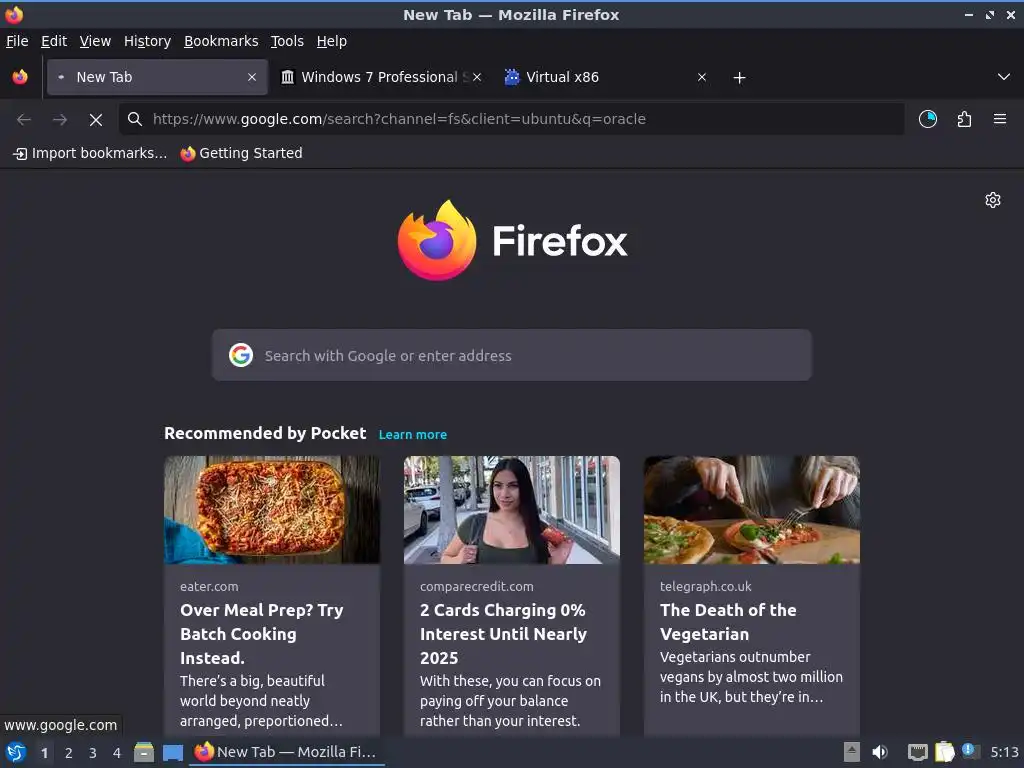
Task: Open the Edit menu
Action: click(x=54, y=41)
